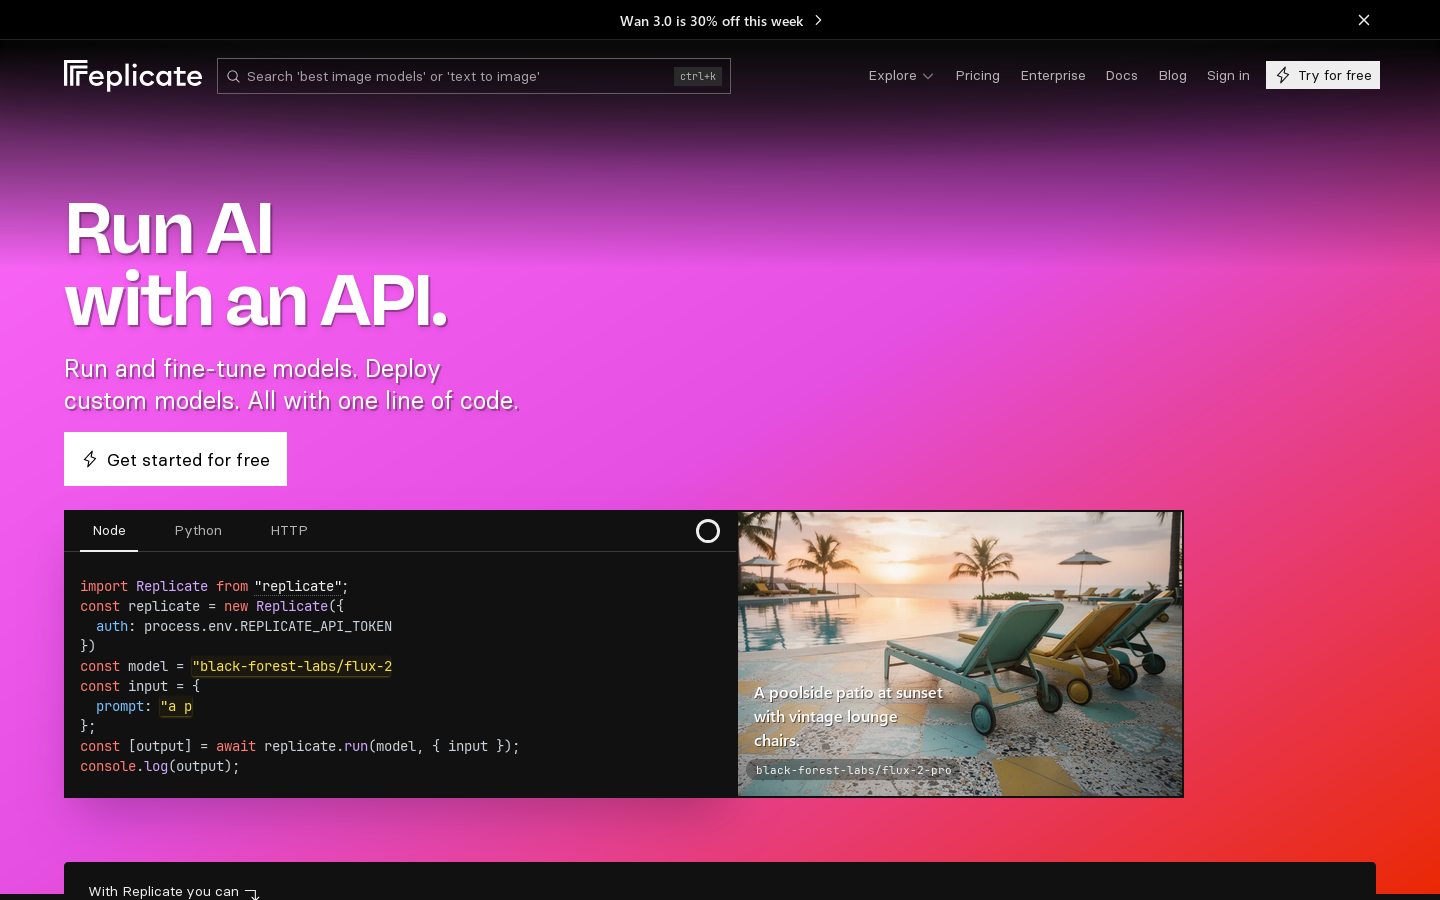1440x900 pixels.
Task: Click the "black-forest-labs/flux-2 string in code
Action: pyautogui.click(x=292, y=666)
